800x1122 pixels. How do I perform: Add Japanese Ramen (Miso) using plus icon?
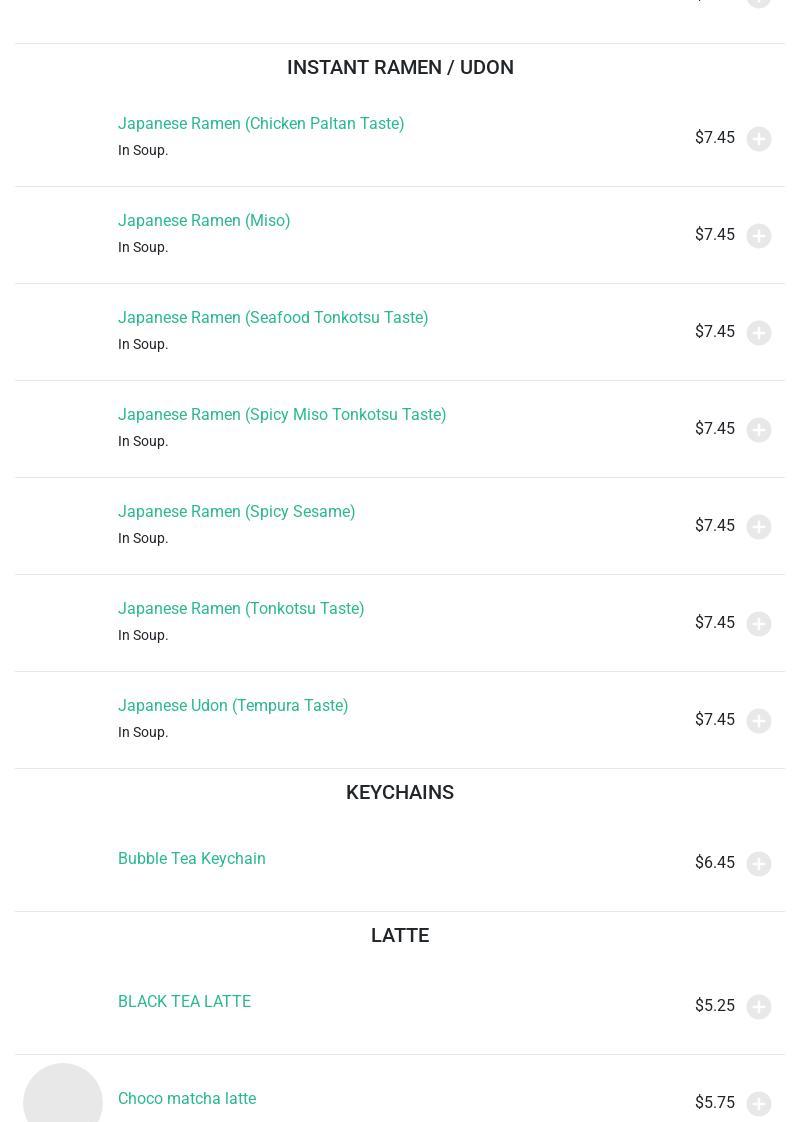(x=758, y=235)
